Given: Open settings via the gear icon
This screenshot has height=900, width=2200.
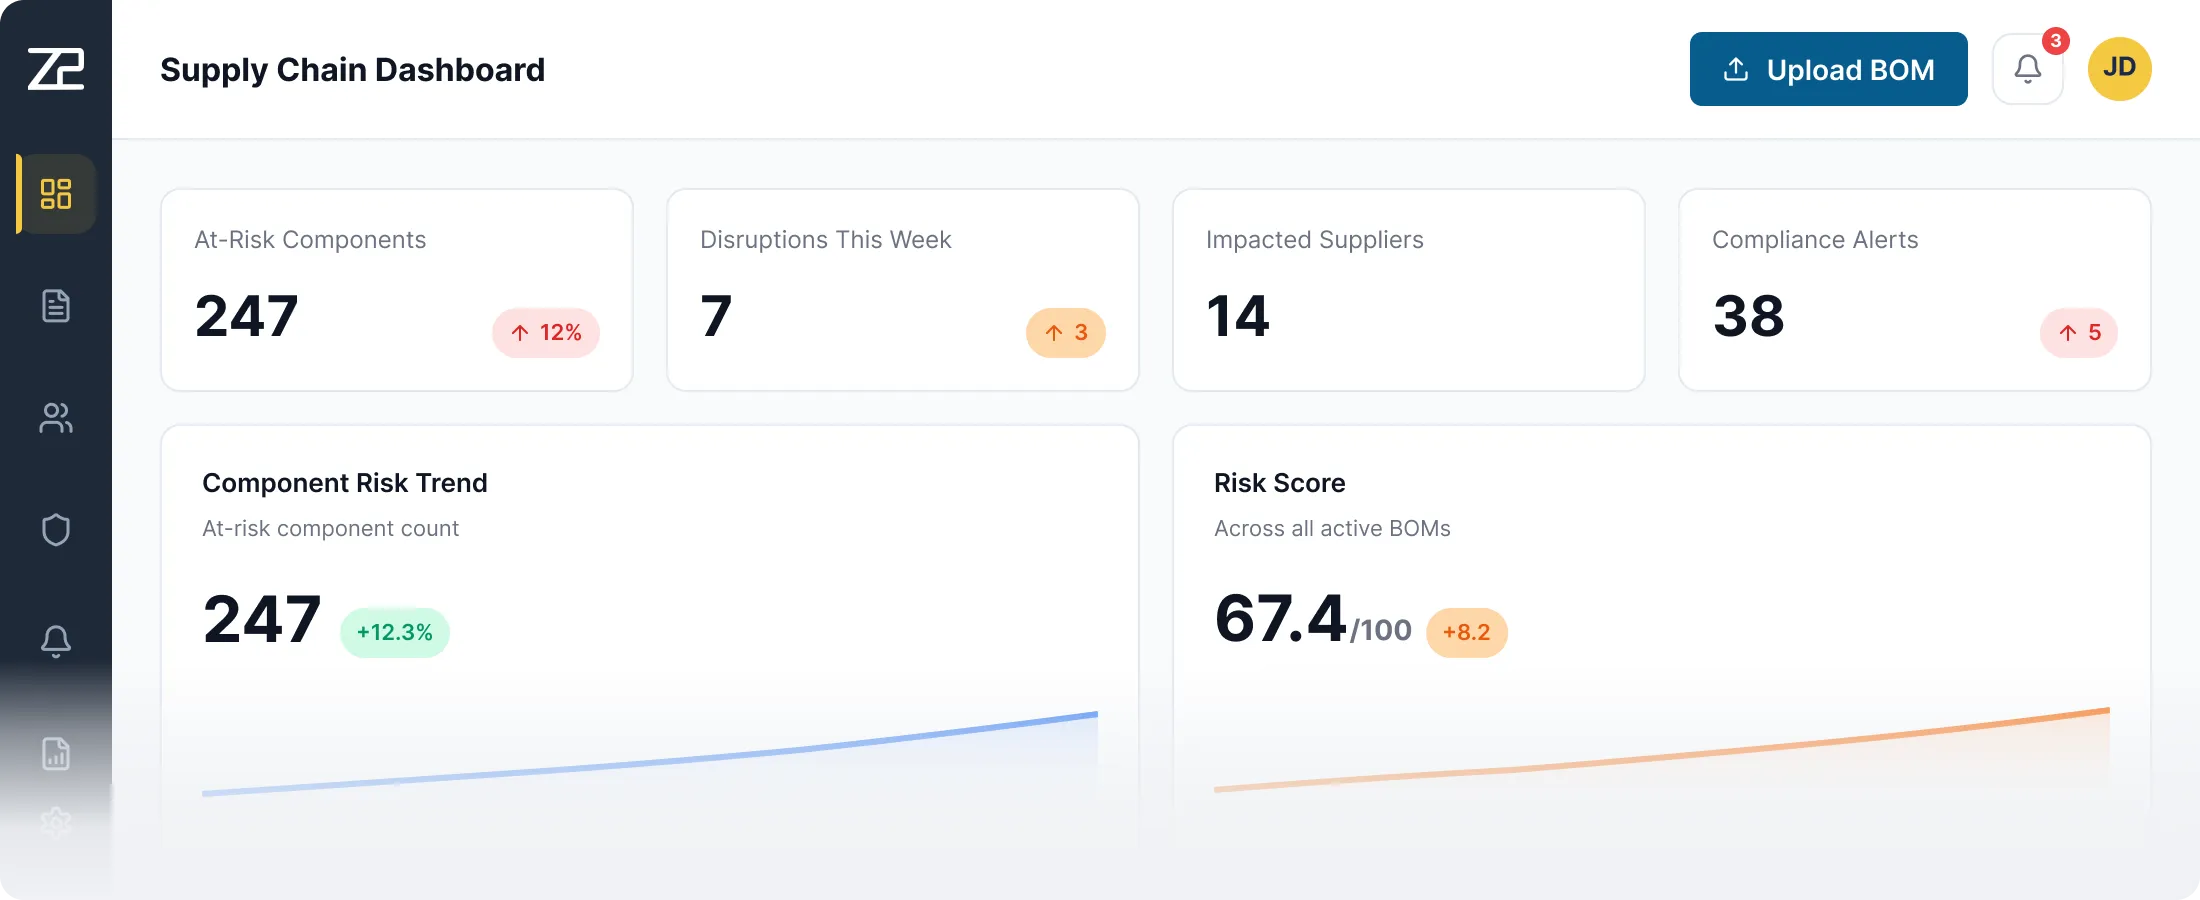Looking at the screenshot, I should point(56,822).
